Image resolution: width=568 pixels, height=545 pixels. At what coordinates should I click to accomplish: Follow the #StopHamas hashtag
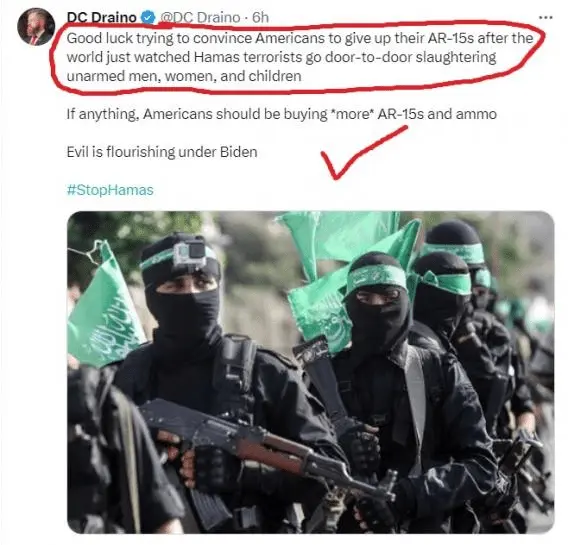click(110, 190)
